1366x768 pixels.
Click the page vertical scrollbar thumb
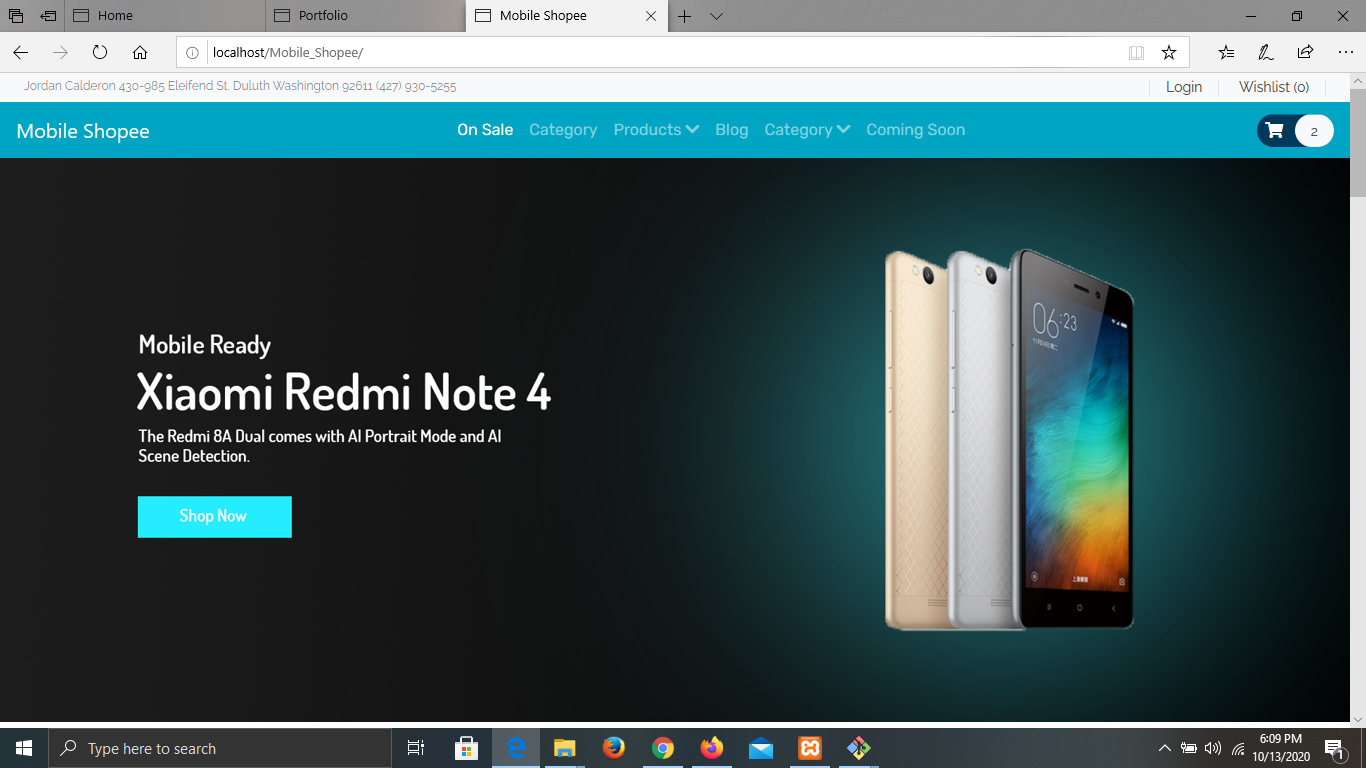pos(1357,143)
